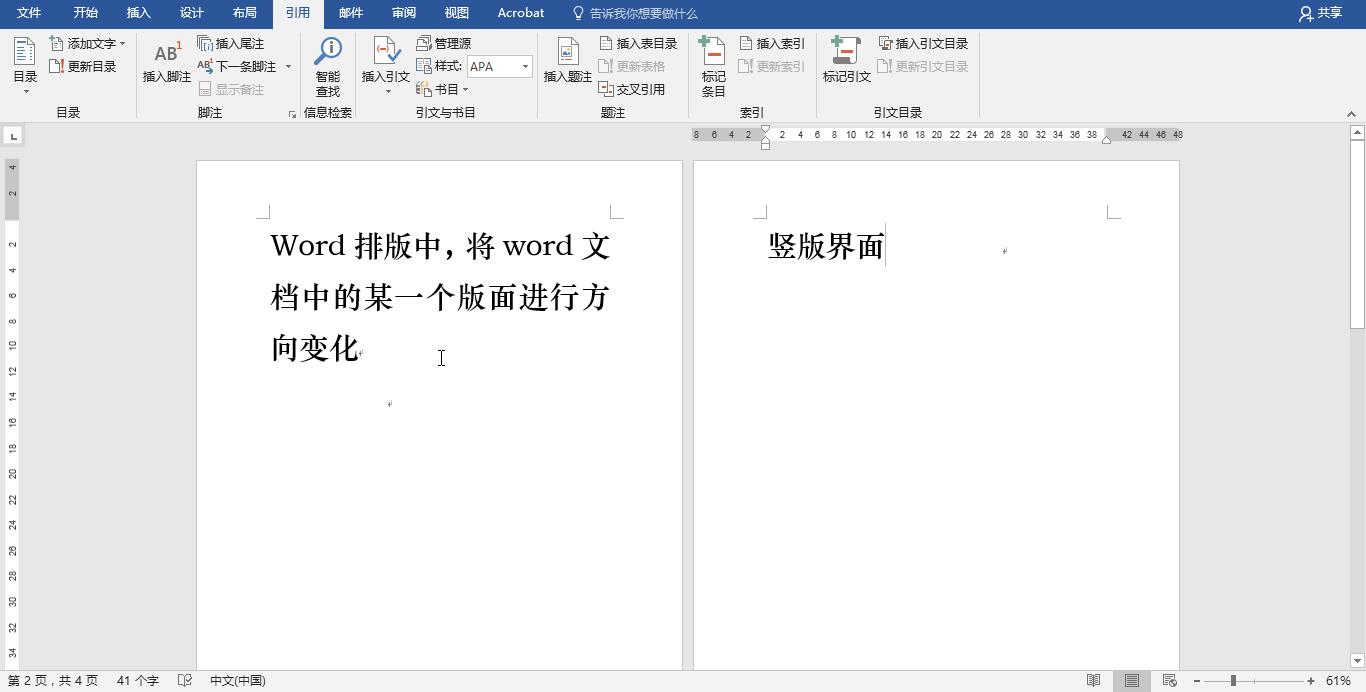Viewport: 1366px width, 692px height.
Task: Collapse the ribbon with the chevron arrow
Action: 1353,113
